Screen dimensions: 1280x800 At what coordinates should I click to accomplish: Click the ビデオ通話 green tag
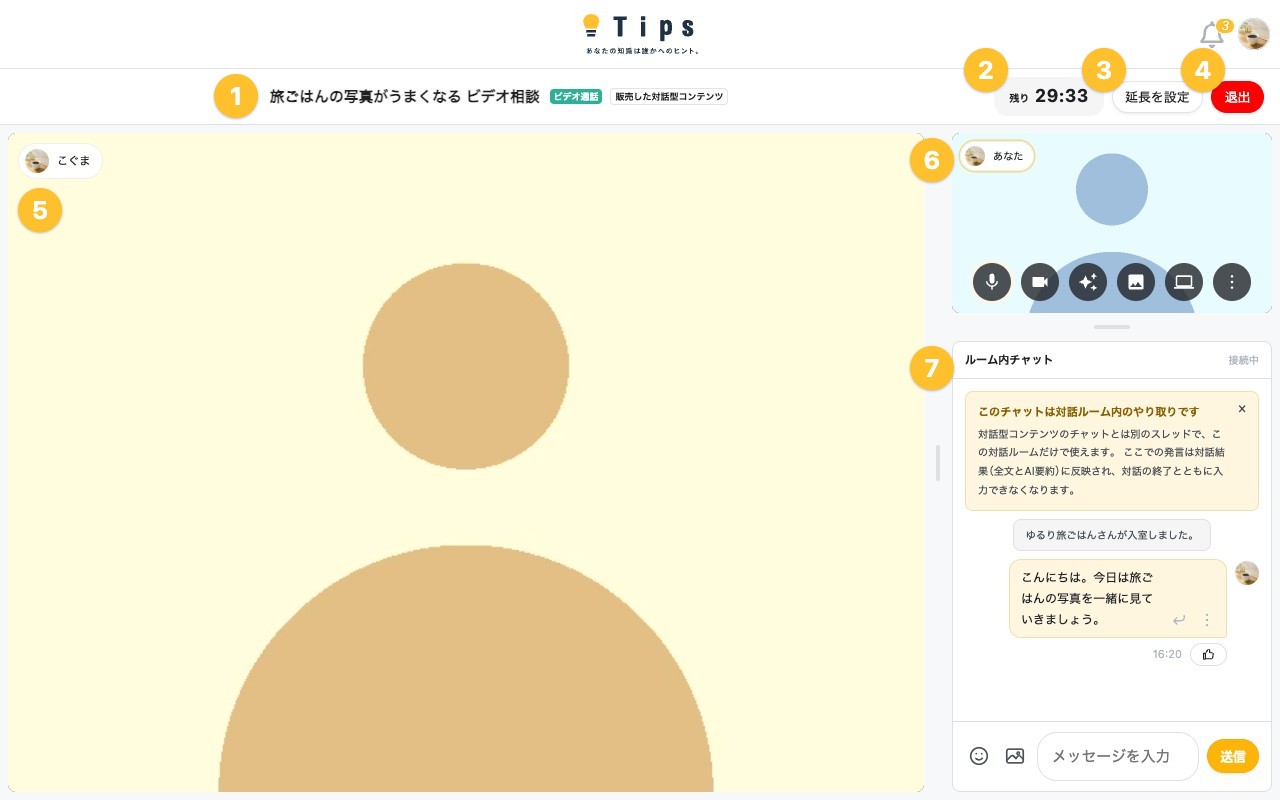point(576,97)
